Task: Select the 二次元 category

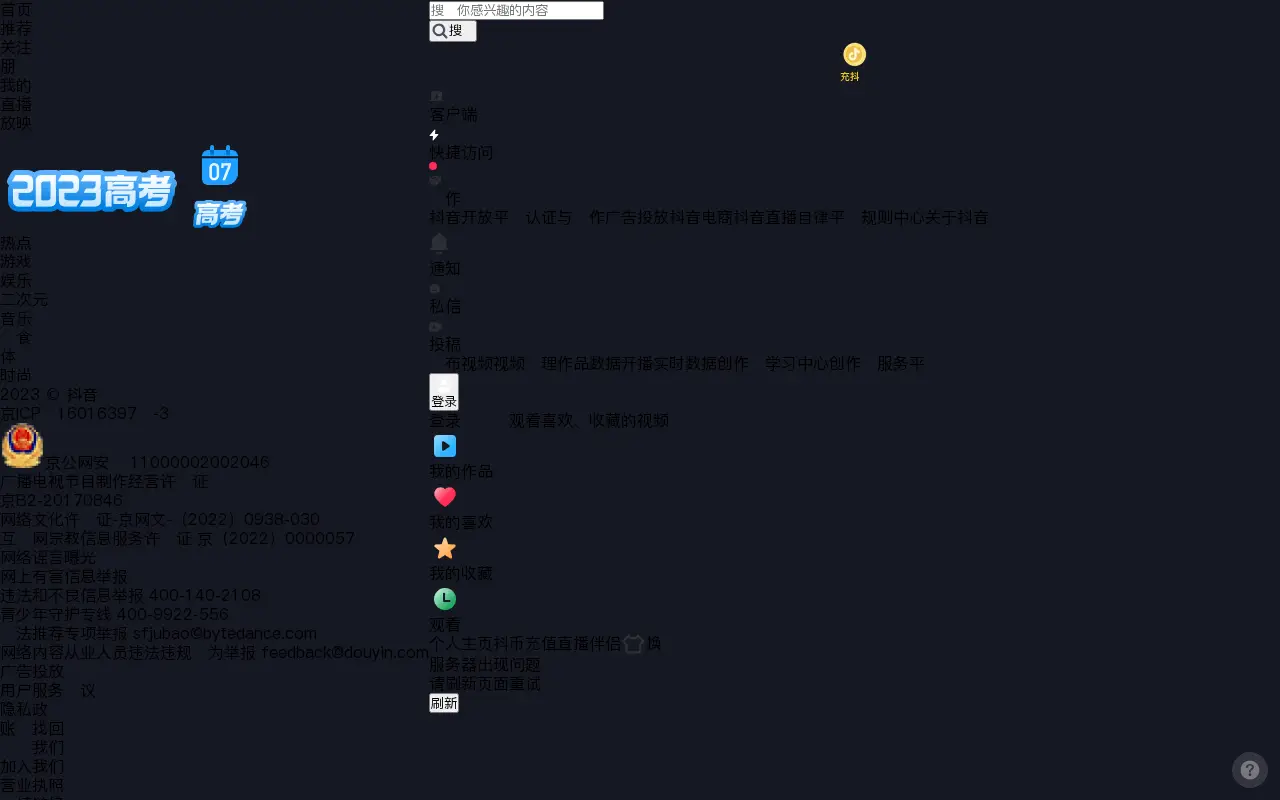Action: (x=24, y=300)
